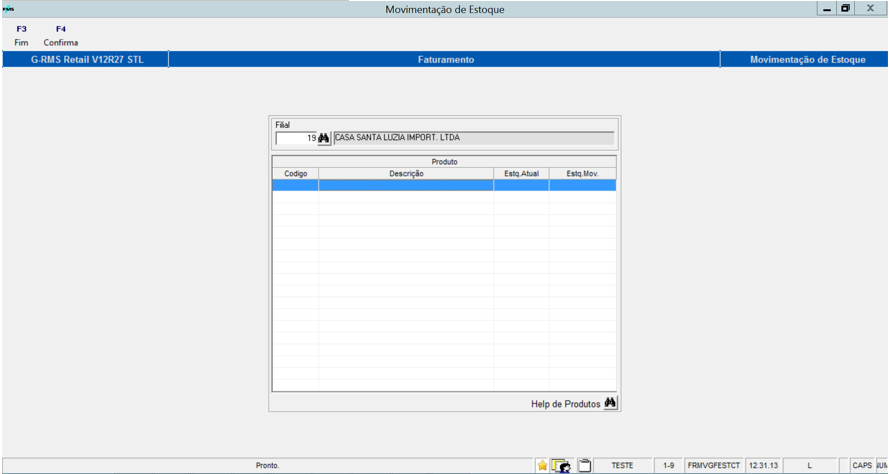Click the user windows icon in status bar
The width and height of the screenshot is (889, 474).
561,465
